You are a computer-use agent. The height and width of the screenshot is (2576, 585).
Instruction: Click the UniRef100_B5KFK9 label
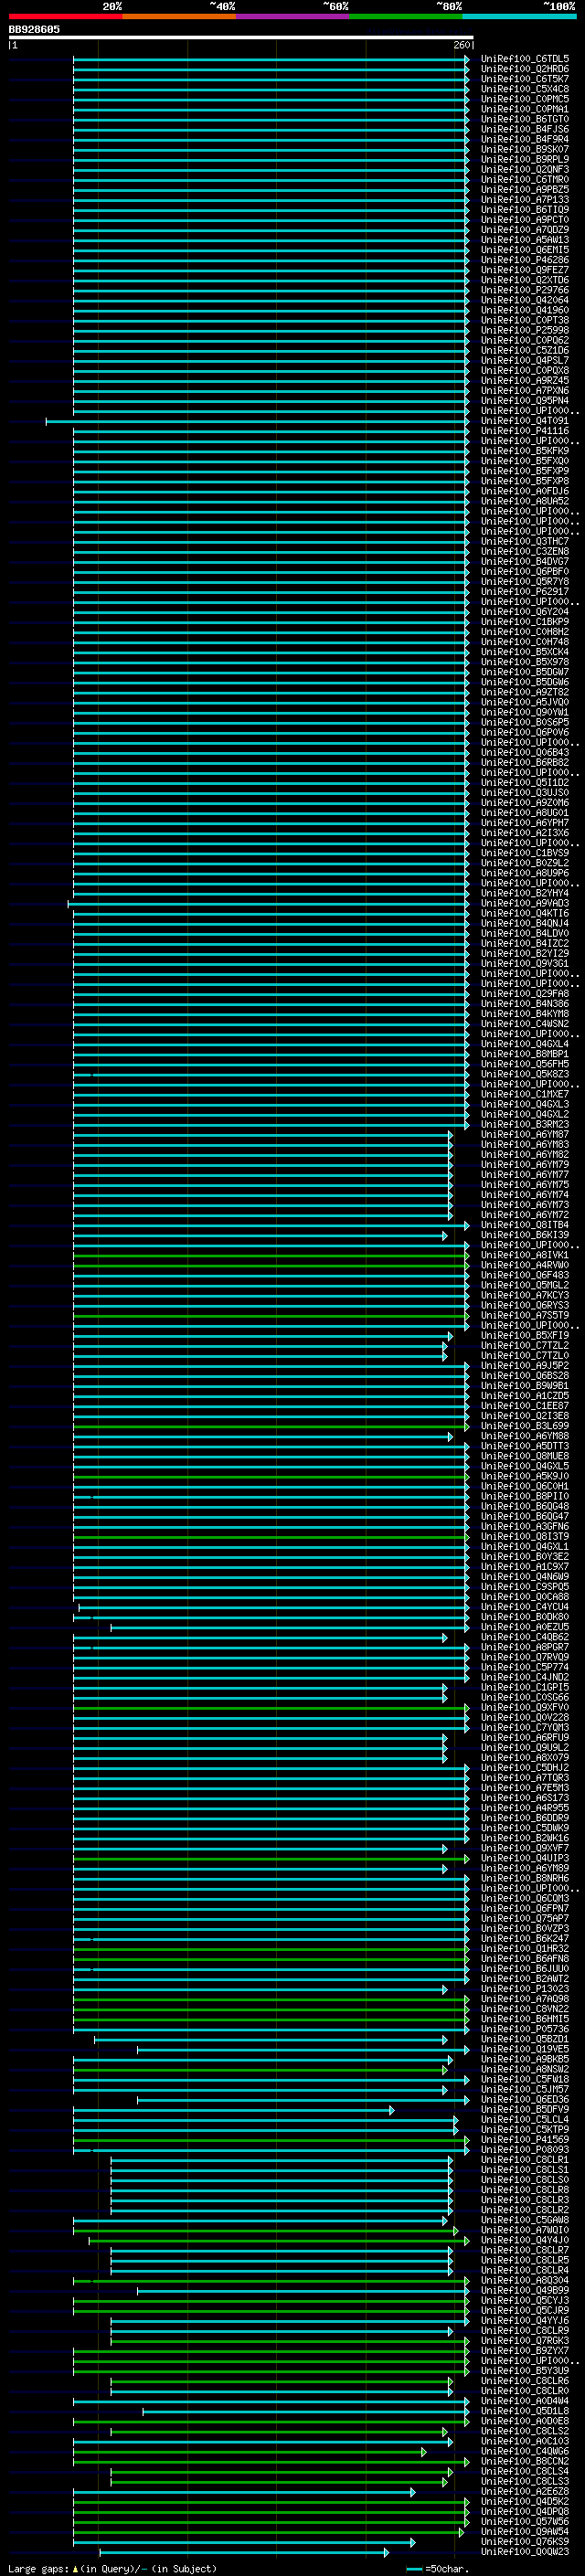[525, 451]
